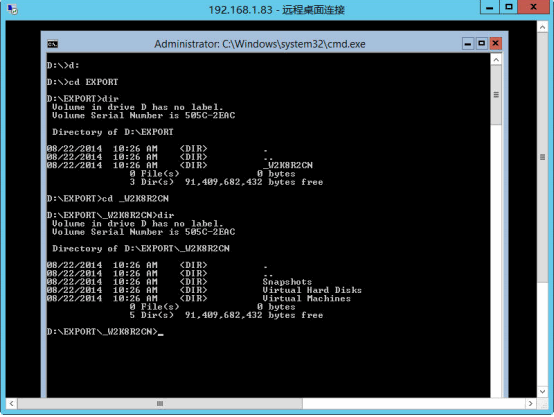This screenshot has height=417, width=554.
Task: Click the 'Administrator: C:\Windows\system32\cmd.exe' title bar
Action: 260,44
